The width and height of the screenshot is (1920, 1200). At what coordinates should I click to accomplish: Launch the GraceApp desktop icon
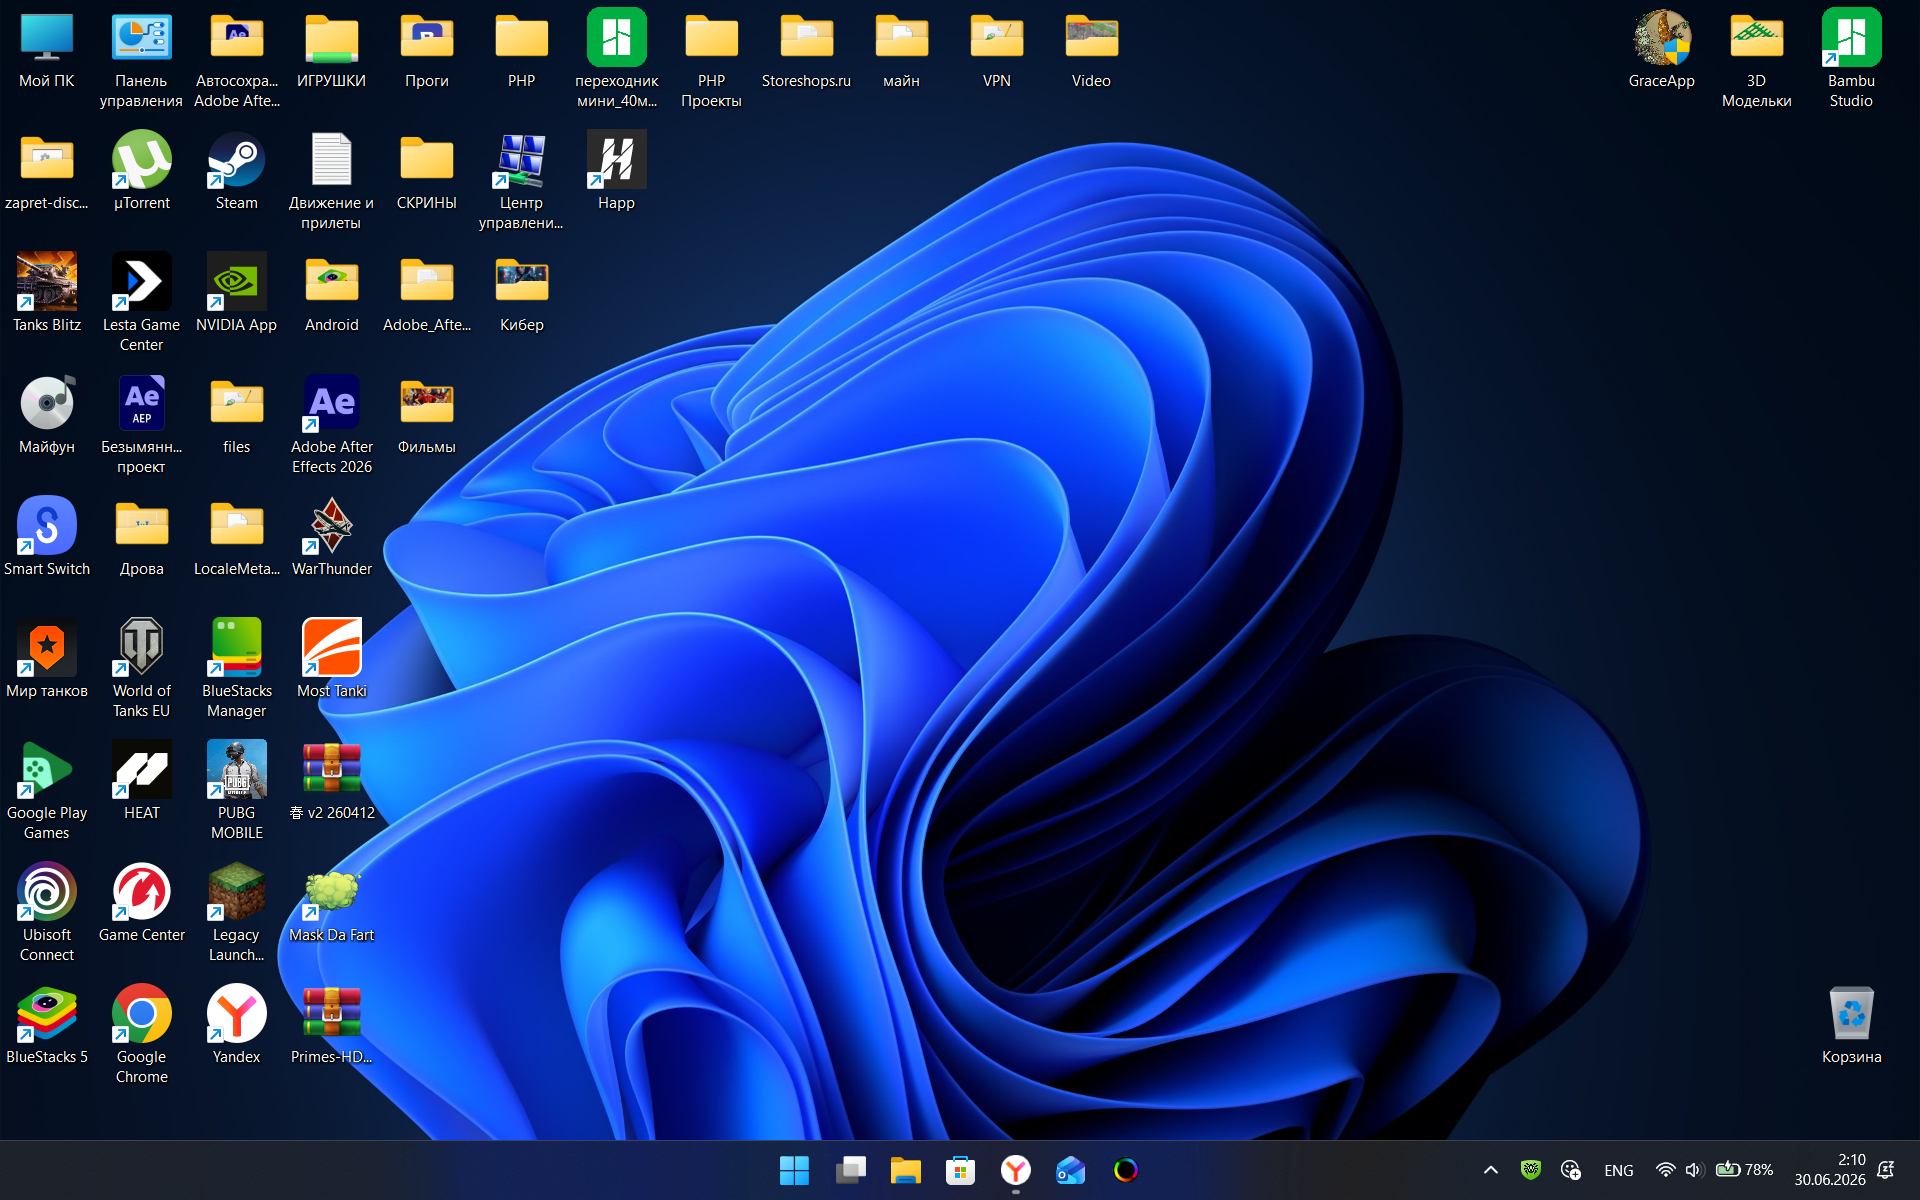tap(1661, 50)
